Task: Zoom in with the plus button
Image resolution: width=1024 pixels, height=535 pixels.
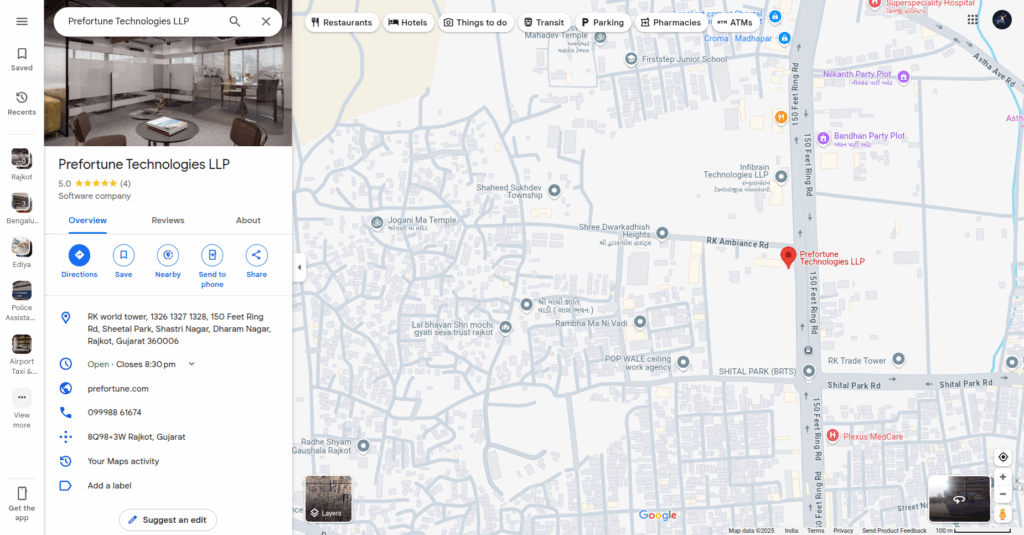Action: point(1003,478)
